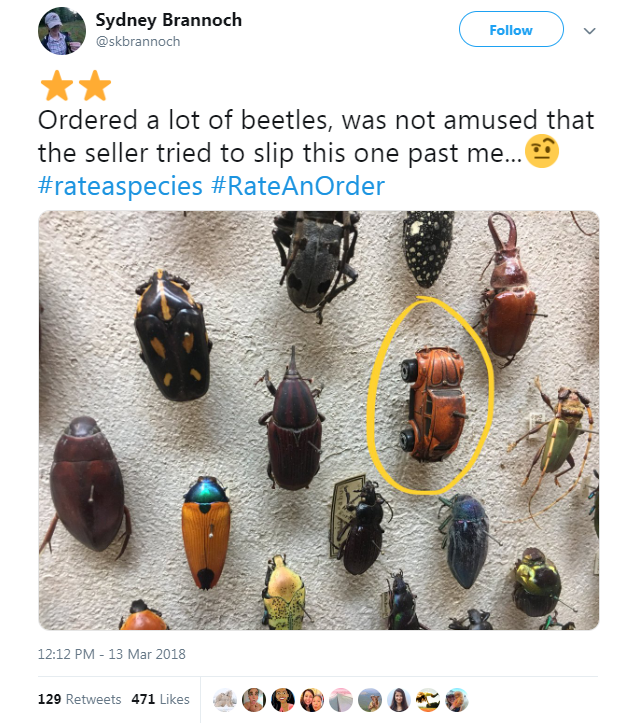Click the third liker avatar in the row
The width and height of the screenshot is (635, 723).
283,699
